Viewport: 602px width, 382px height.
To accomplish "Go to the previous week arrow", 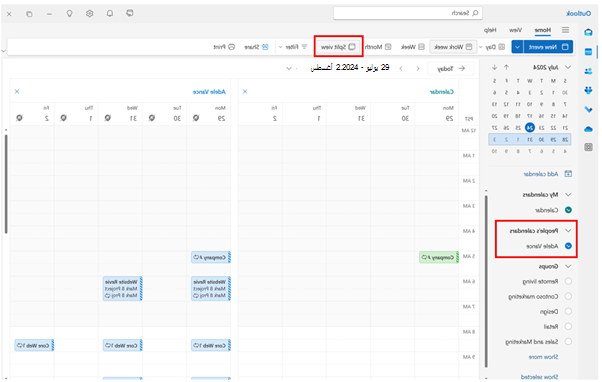I will (x=418, y=68).
